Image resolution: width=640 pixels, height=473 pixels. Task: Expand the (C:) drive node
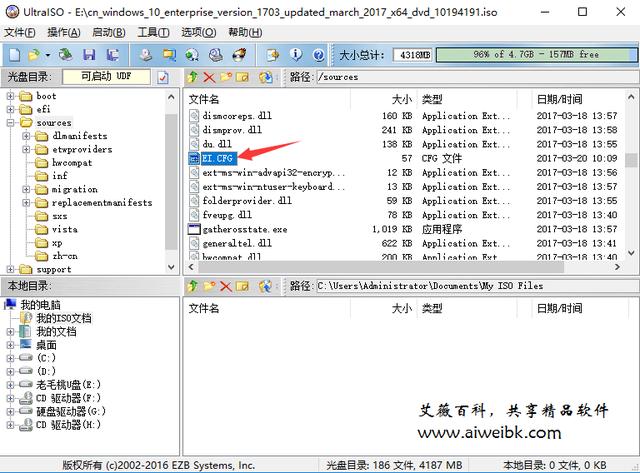[x=10, y=358]
